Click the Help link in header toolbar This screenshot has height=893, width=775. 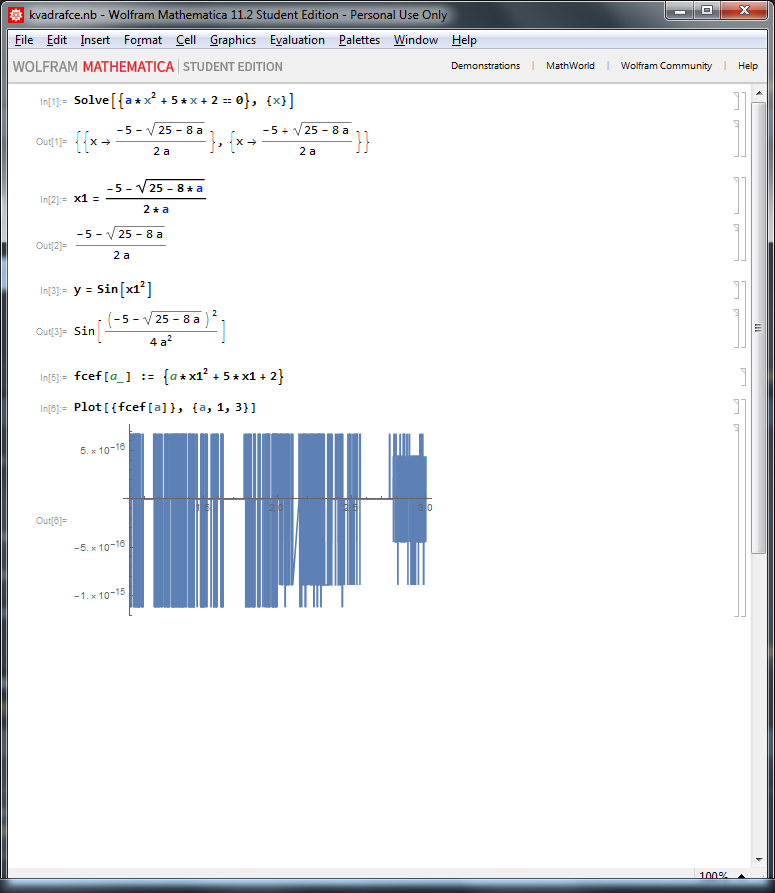pyautogui.click(x=747, y=66)
